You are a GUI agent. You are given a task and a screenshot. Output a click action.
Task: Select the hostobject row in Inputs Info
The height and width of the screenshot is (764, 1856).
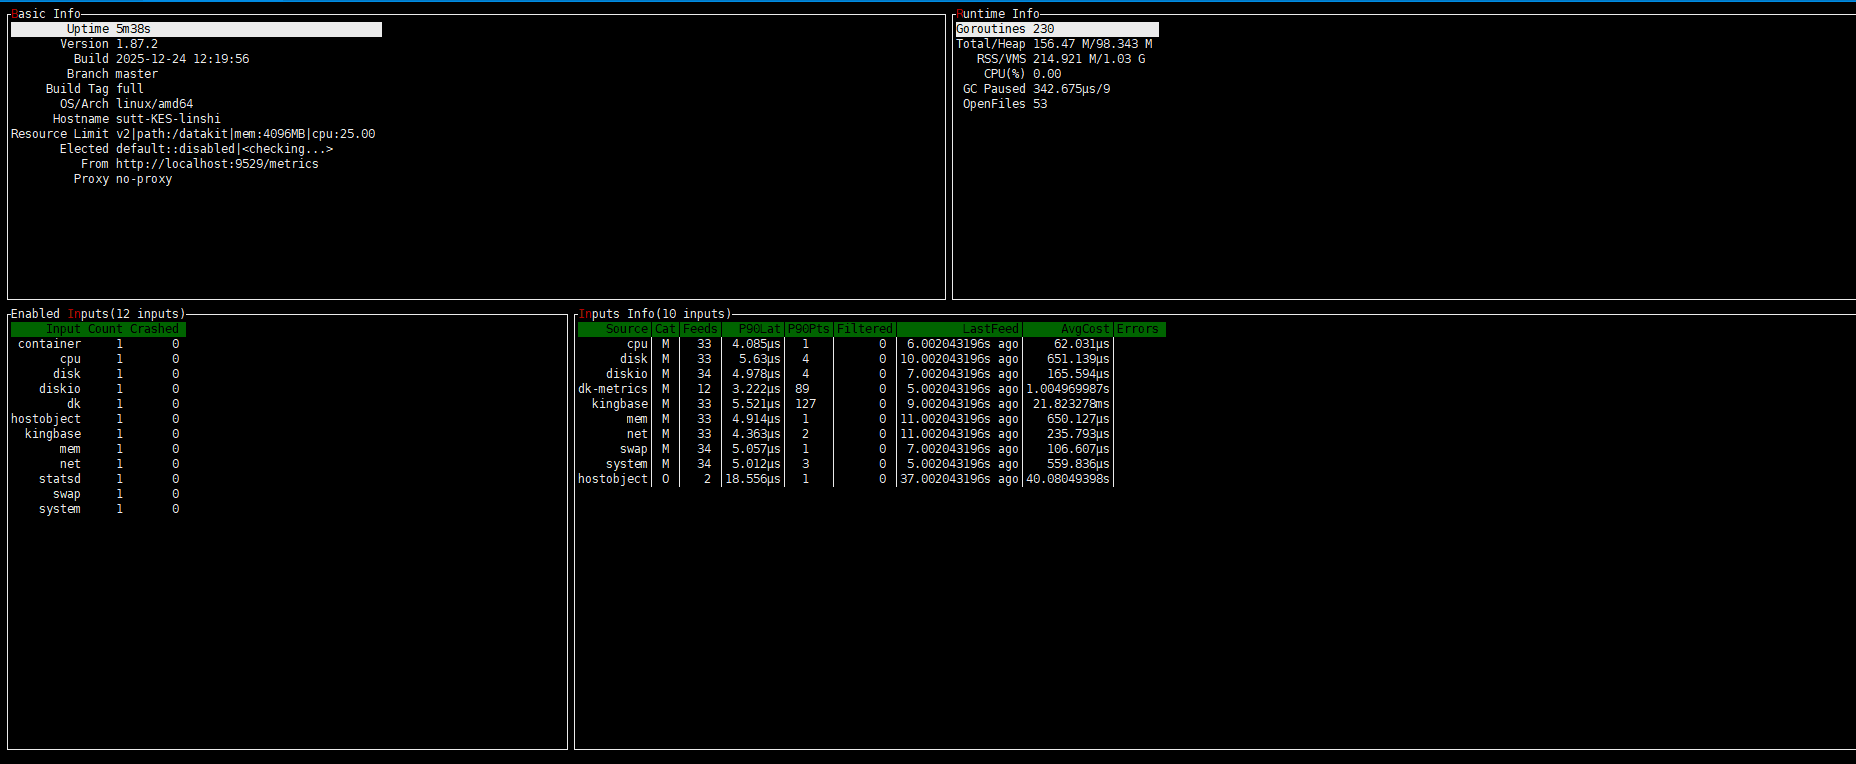pos(613,479)
